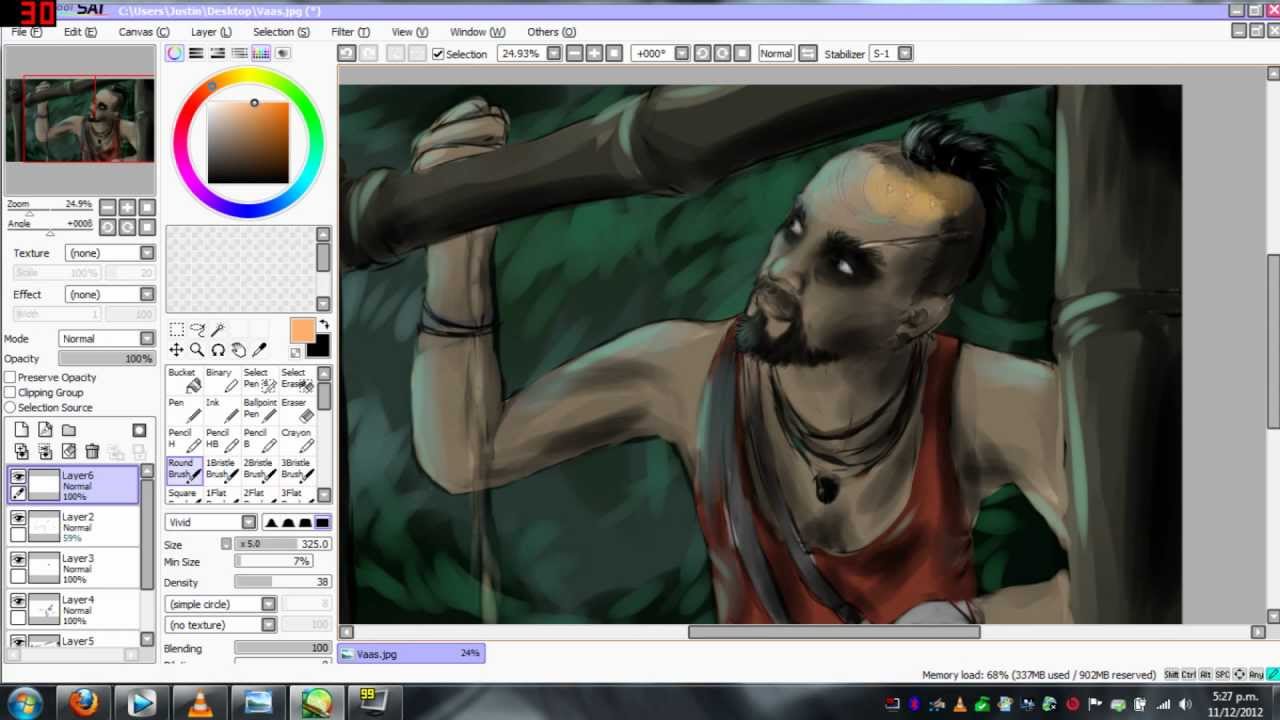
Task: Enable Clipping Group
Action: coord(10,392)
